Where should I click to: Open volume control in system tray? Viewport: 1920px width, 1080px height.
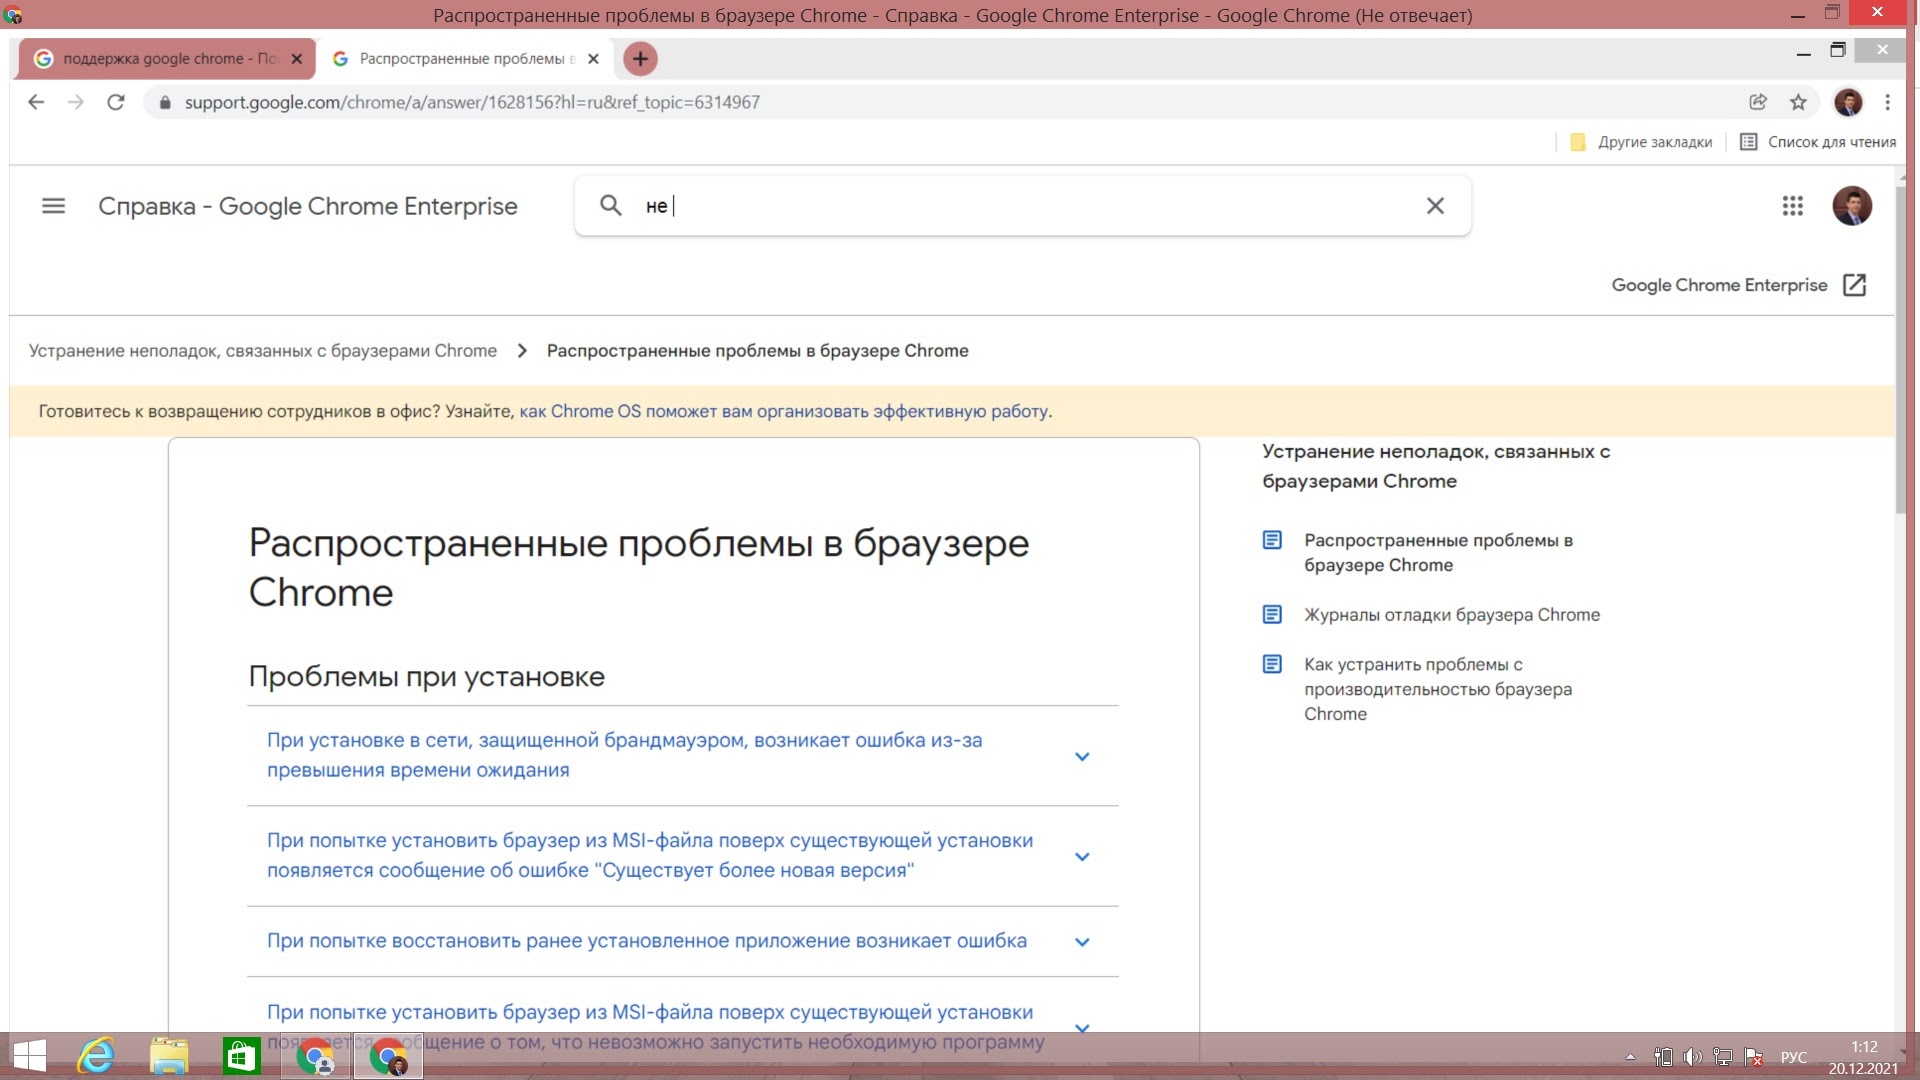point(1692,1057)
